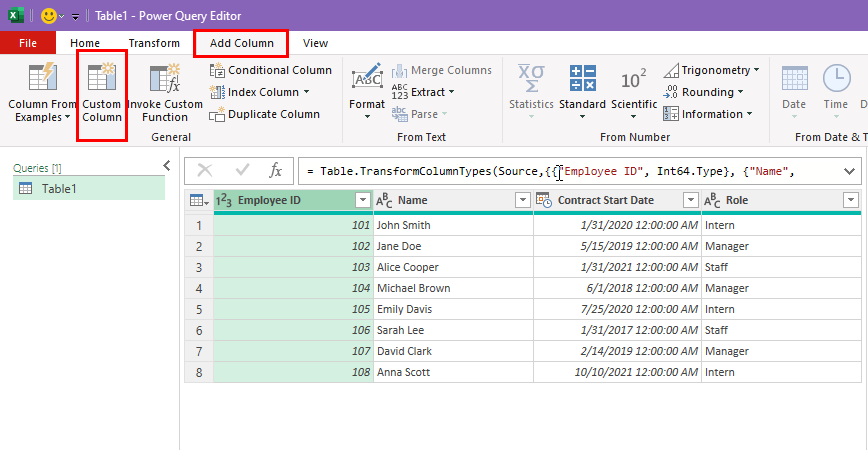This screenshot has width=868, height=450.
Task: Open the File tab
Action: tap(28, 43)
